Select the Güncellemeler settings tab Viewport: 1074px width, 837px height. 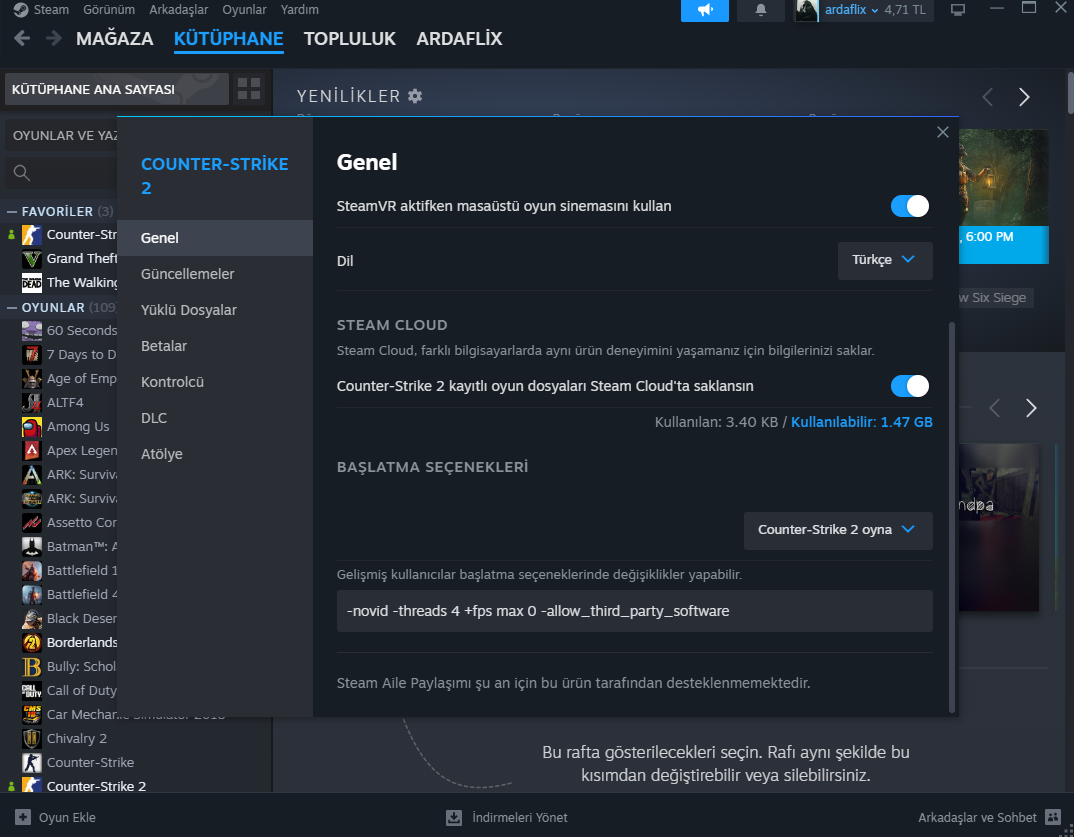(x=215, y=274)
